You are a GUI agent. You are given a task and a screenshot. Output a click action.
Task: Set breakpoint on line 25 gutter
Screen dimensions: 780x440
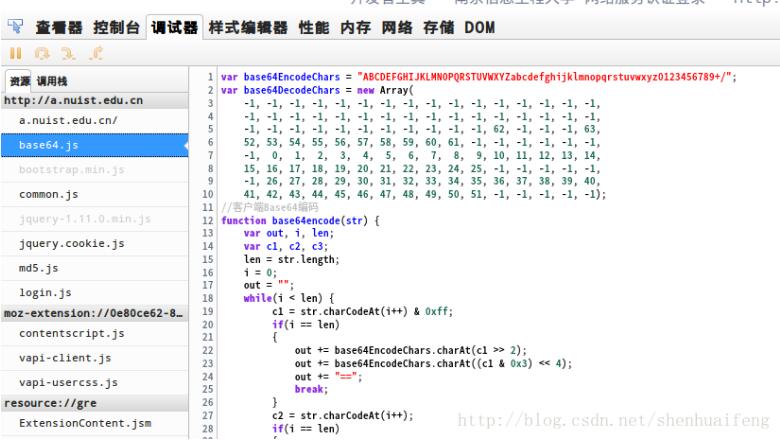pos(208,389)
